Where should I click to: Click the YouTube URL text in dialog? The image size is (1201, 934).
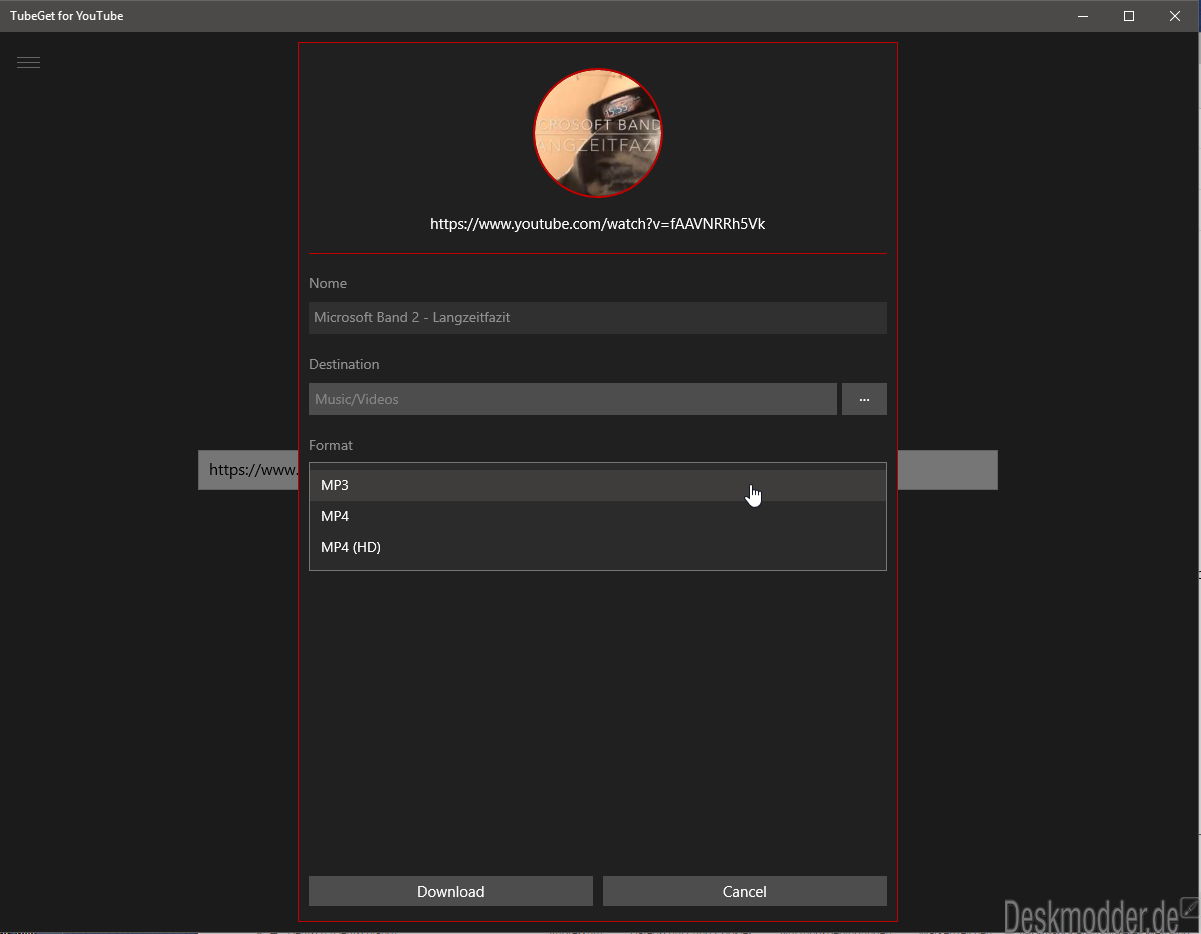(x=598, y=224)
